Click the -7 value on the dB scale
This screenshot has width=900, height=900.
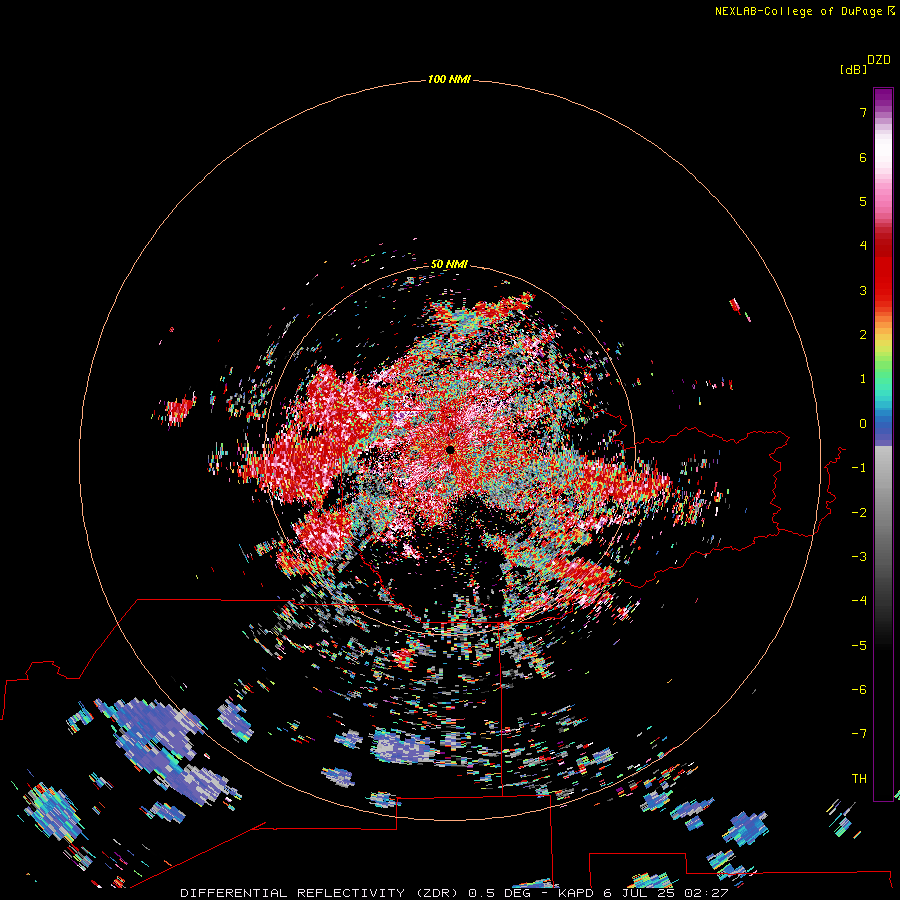859,734
